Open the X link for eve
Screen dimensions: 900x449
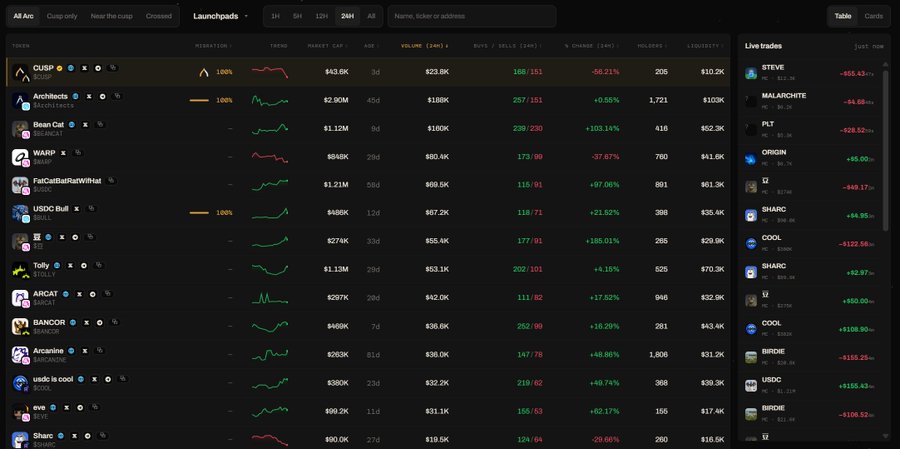click(67, 407)
